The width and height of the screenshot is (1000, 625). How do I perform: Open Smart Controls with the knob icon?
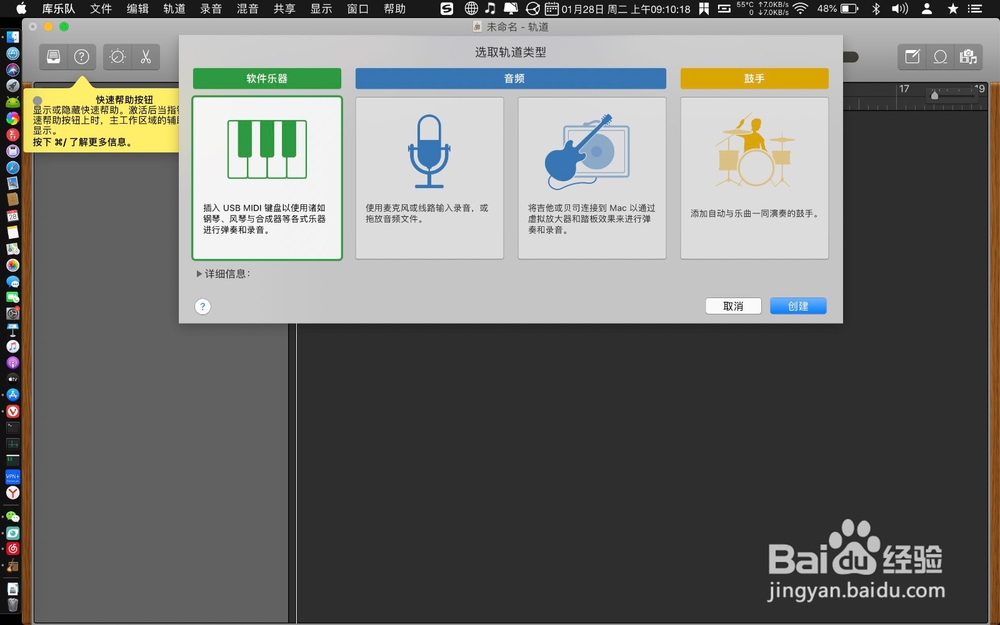pos(117,57)
